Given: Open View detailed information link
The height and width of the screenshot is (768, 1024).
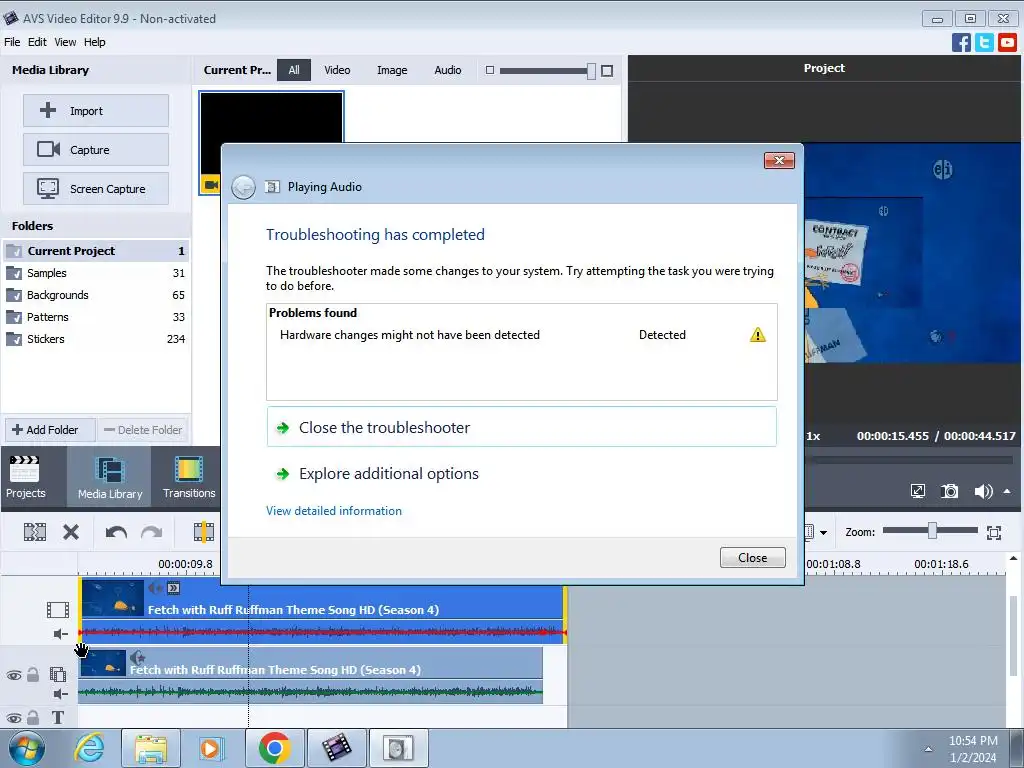Looking at the screenshot, I should click(334, 511).
